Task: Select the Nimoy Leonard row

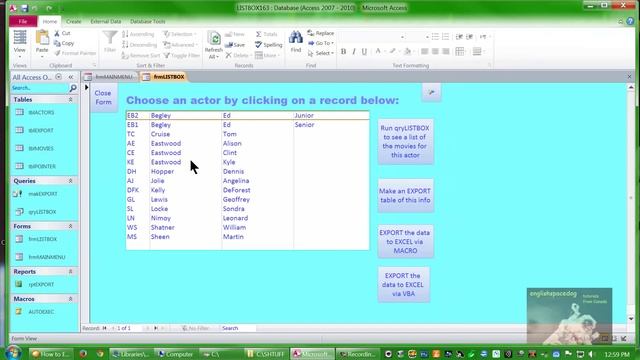Action: tap(247, 218)
